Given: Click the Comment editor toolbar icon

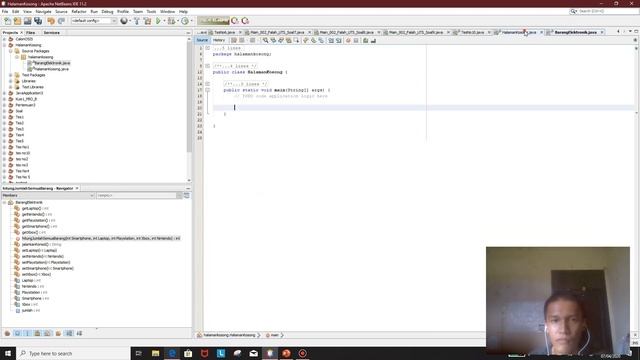Looking at the screenshot, I should coord(366,40).
